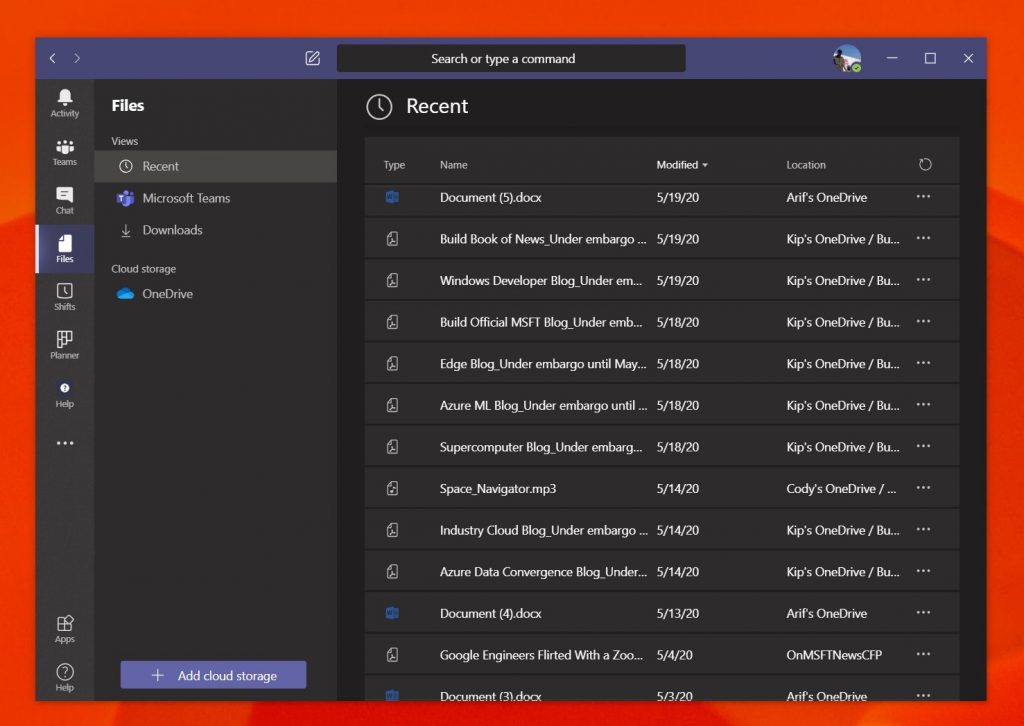Click the Add cloud storage button
The height and width of the screenshot is (726, 1024).
click(214, 675)
